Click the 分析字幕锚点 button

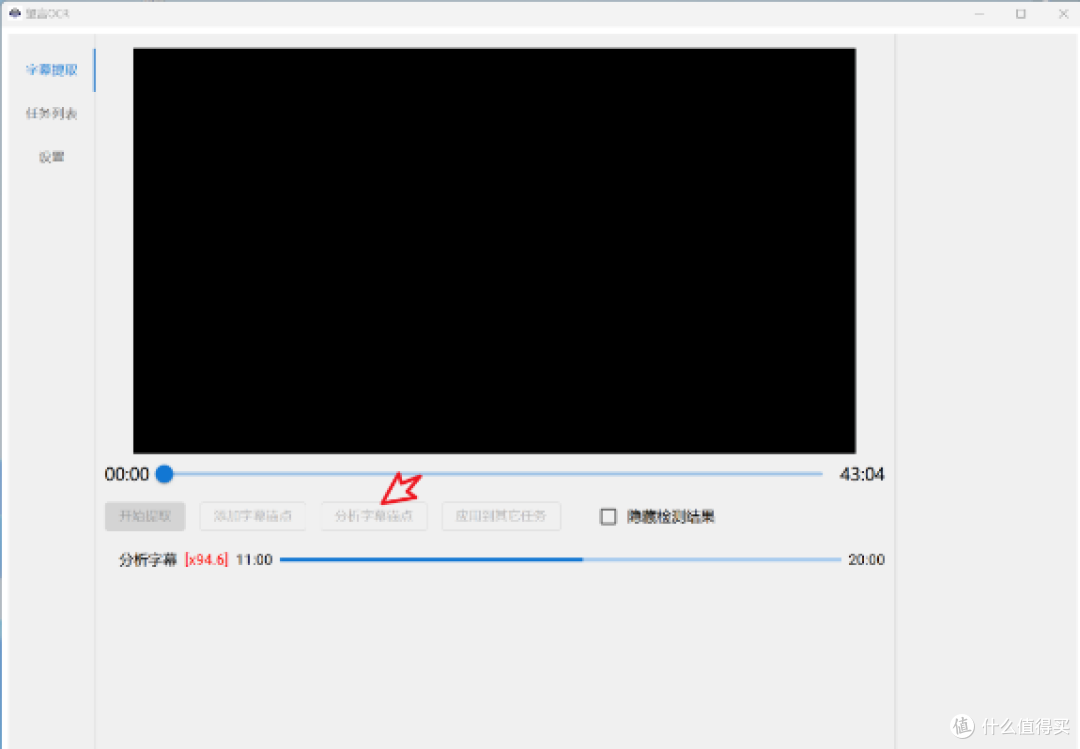pos(374,516)
